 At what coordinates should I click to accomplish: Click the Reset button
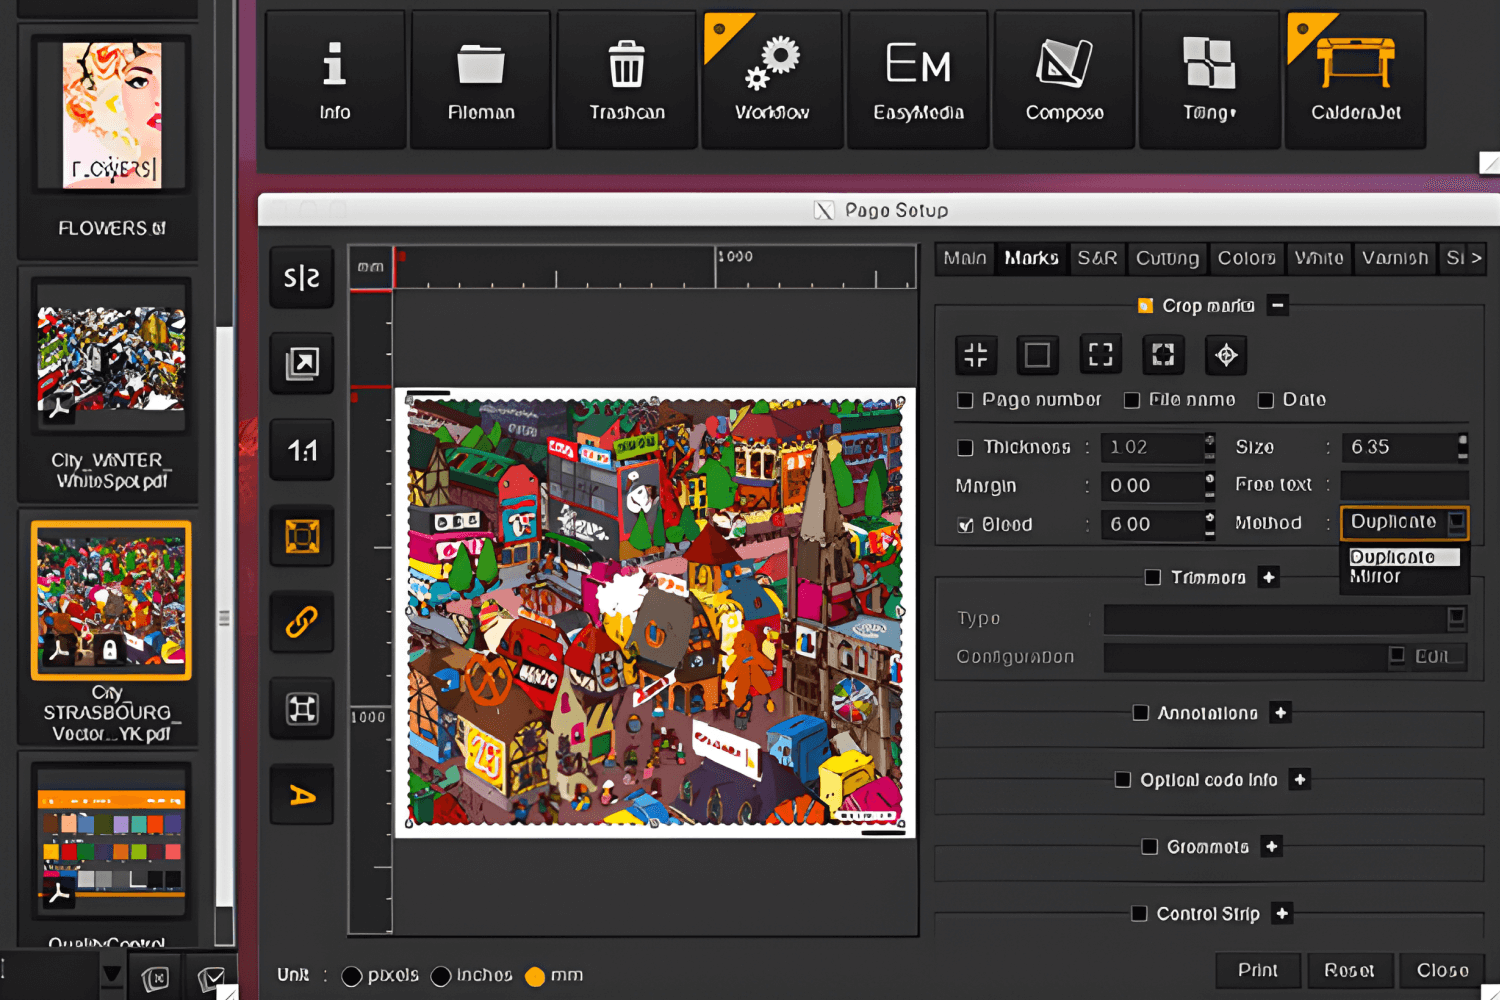pos(1349,970)
